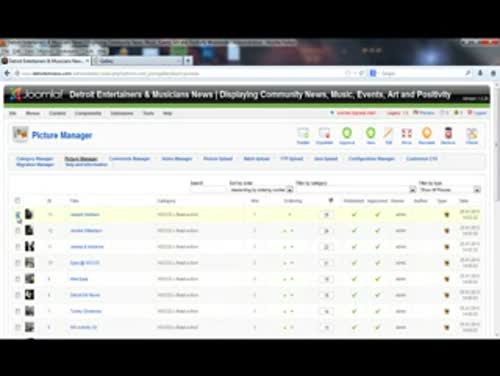Click the Approve toolbar icon

pos(347,136)
